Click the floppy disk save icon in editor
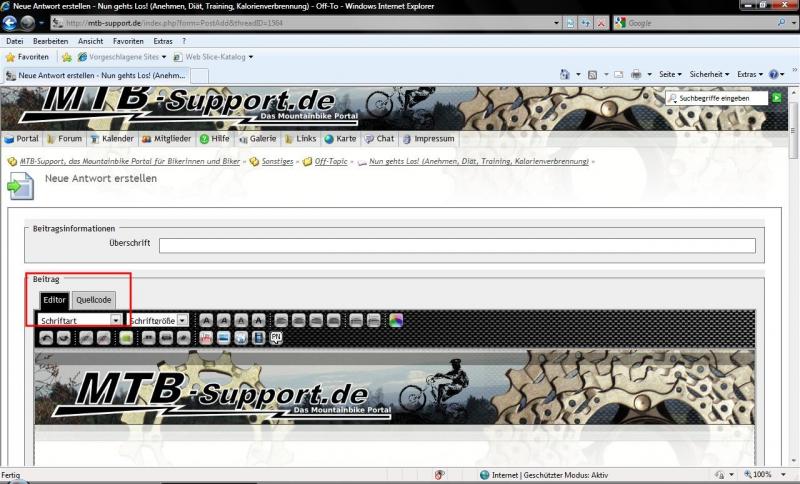 258,339
